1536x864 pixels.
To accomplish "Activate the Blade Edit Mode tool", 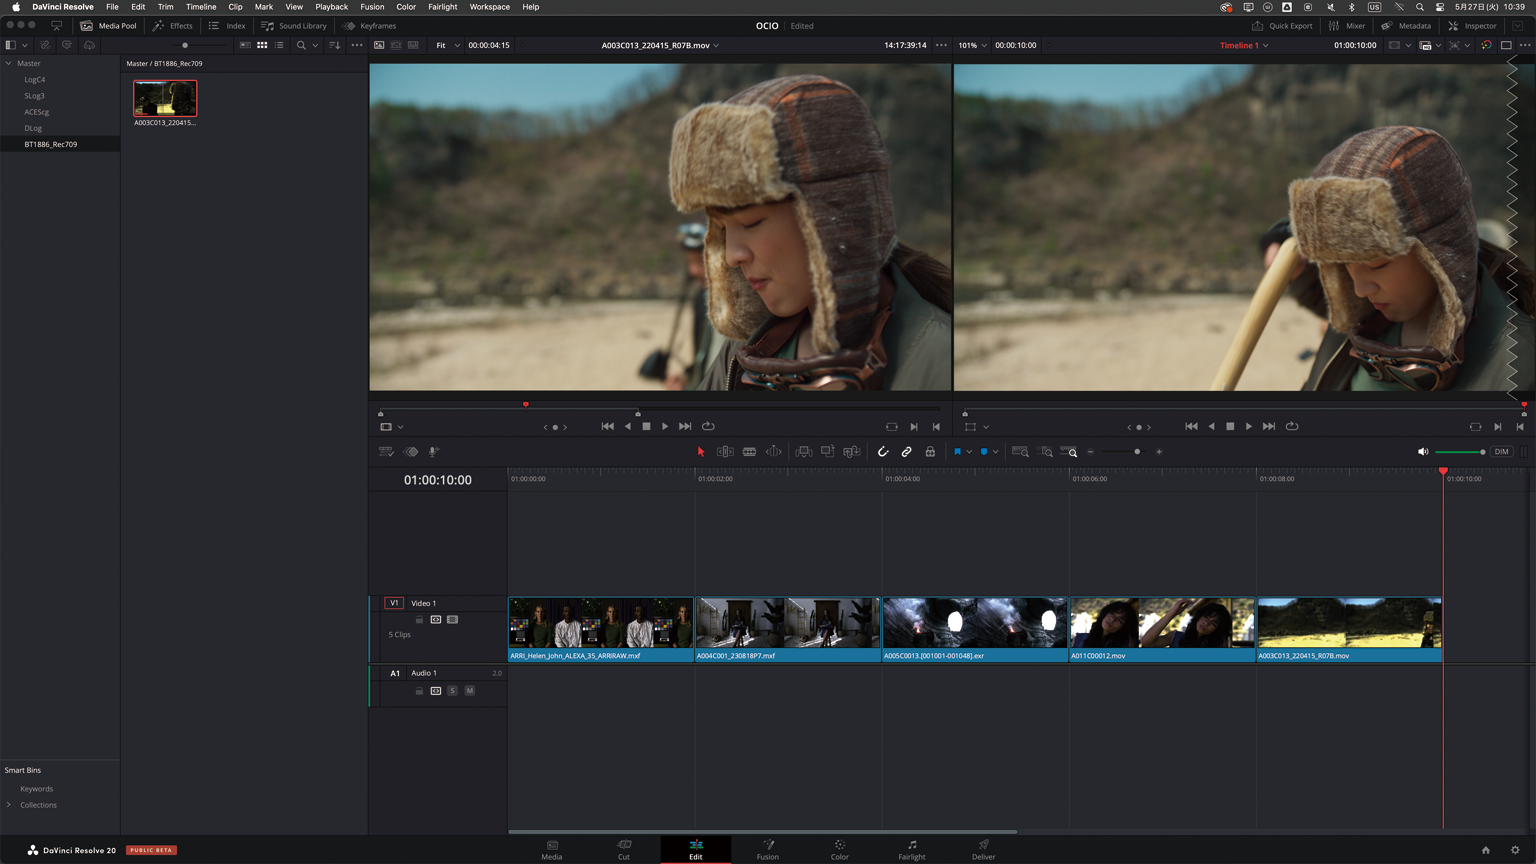I will coord(749,452).
